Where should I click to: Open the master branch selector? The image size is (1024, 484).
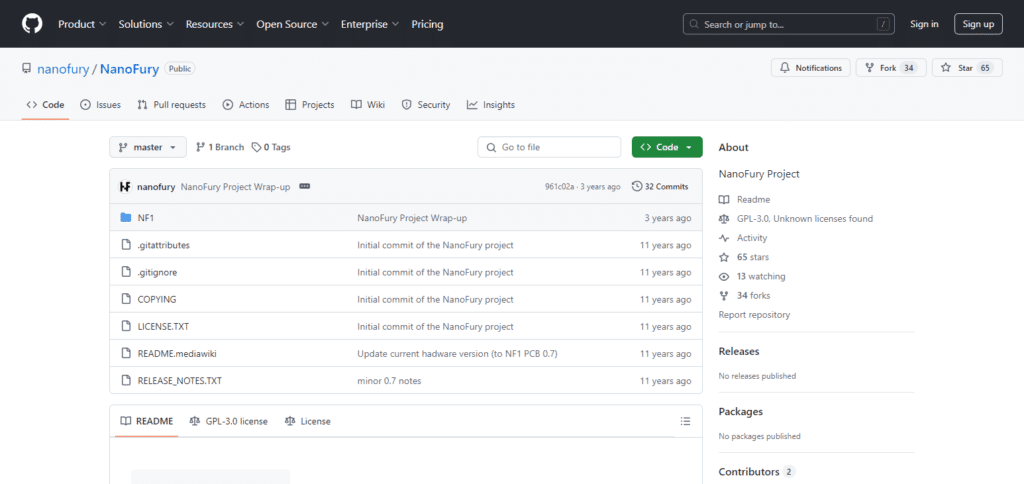coord(148,148)
